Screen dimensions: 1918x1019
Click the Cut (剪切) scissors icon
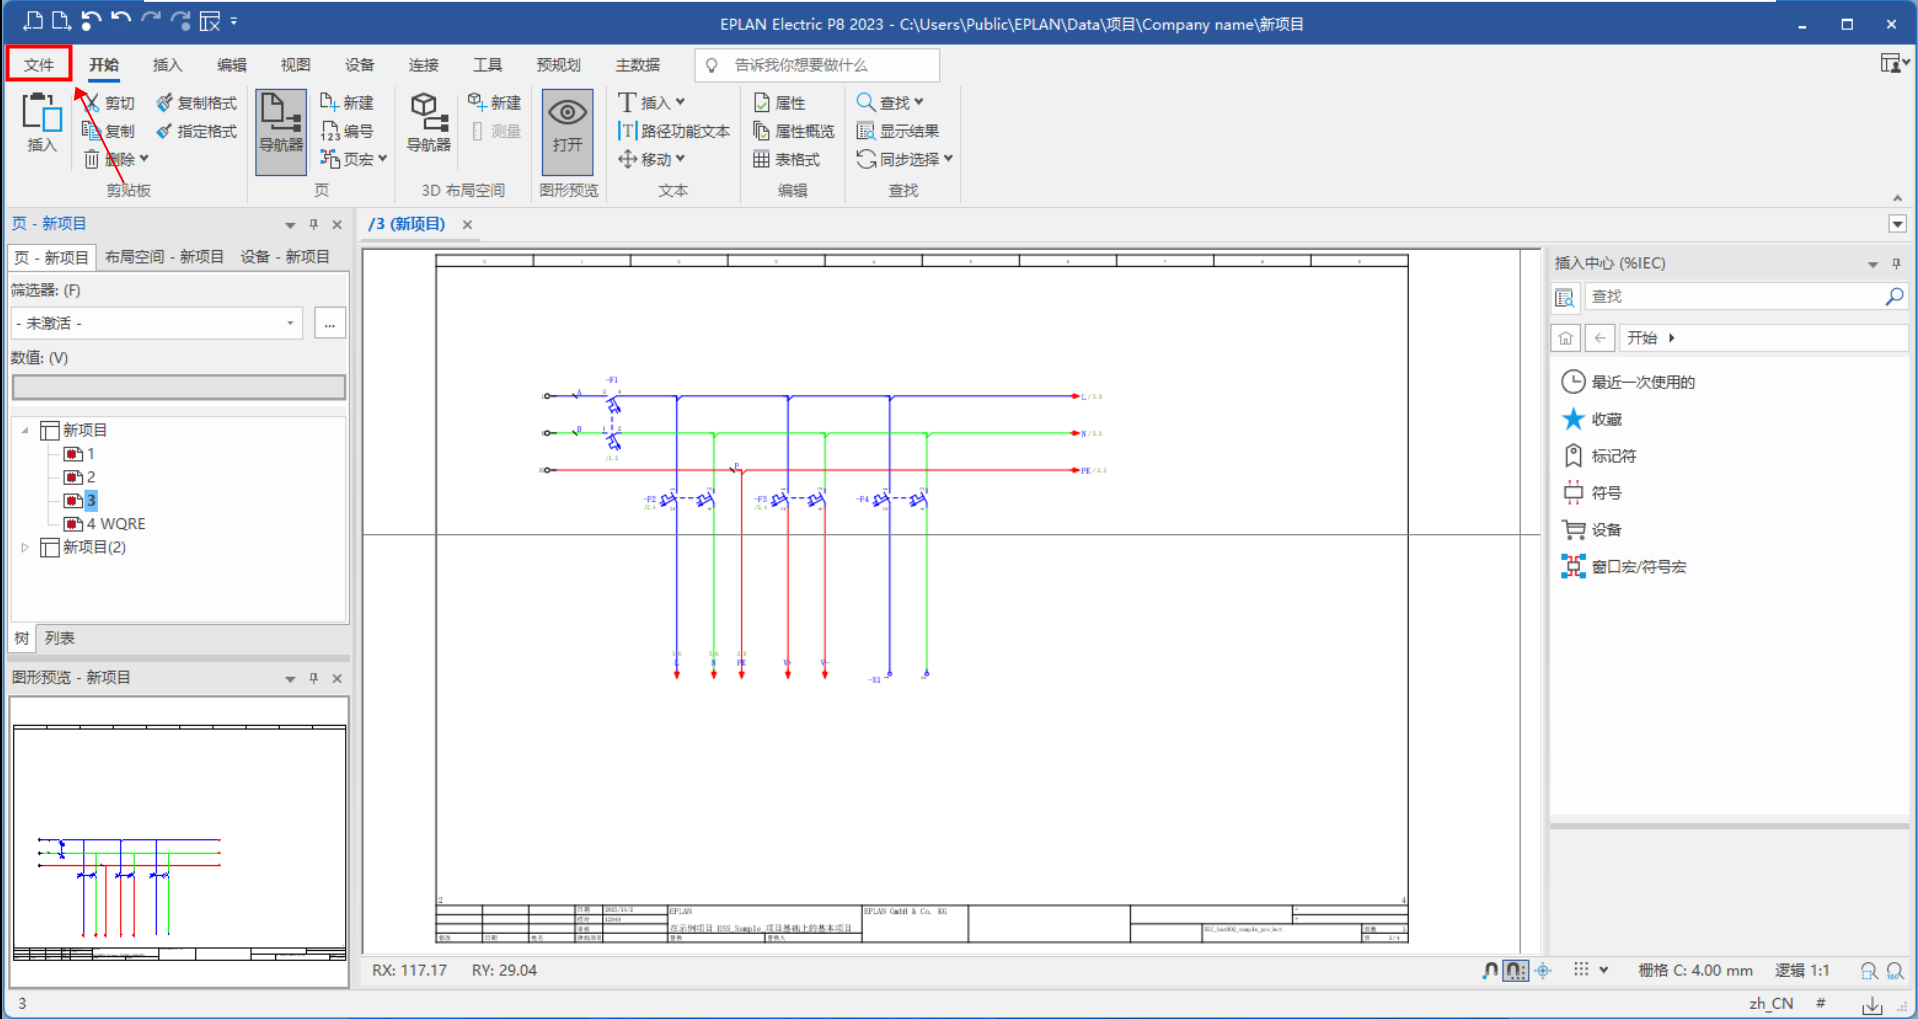click(x=92, y=103)
